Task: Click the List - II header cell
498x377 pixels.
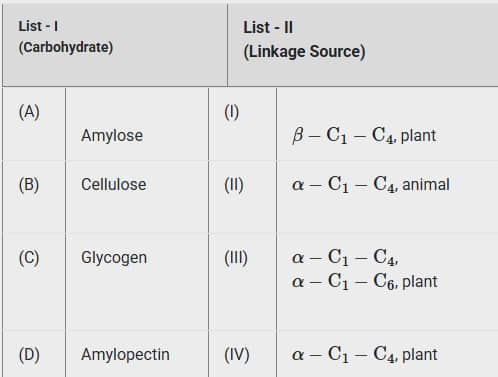Action: (363, 45)
